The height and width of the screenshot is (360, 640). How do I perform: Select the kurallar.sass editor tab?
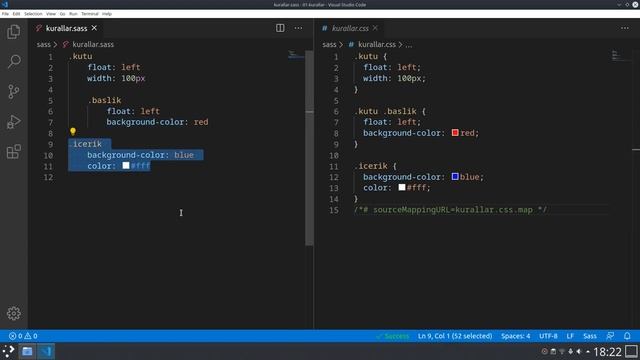coord(66,28)
